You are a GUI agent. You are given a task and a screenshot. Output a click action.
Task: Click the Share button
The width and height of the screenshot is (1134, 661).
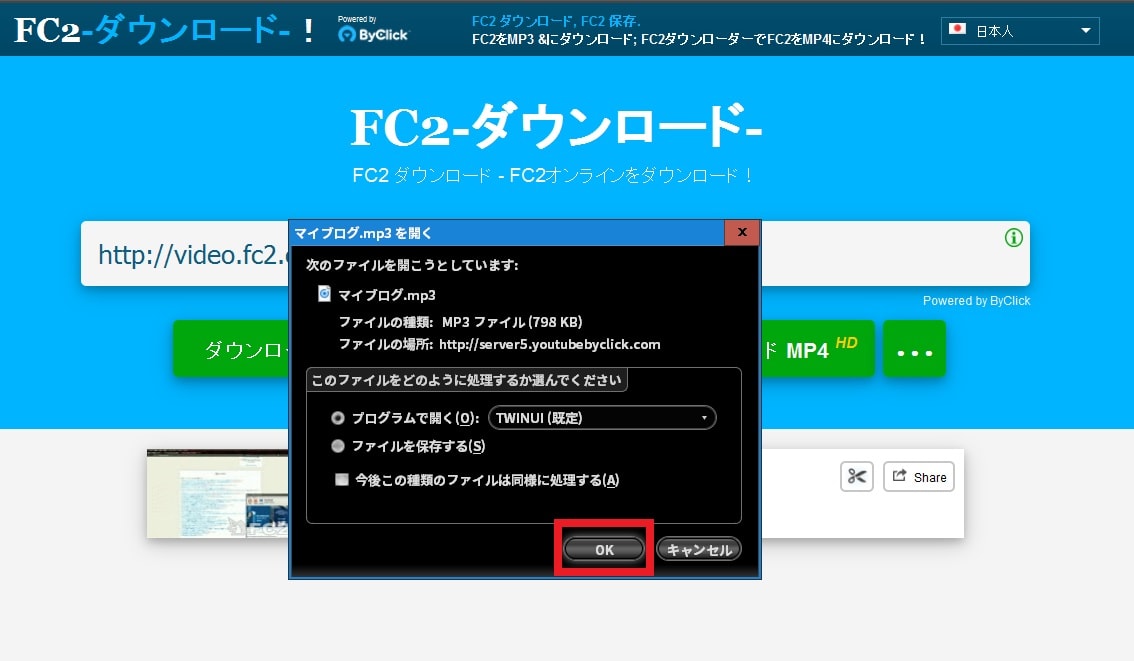(x=919, y=477)
